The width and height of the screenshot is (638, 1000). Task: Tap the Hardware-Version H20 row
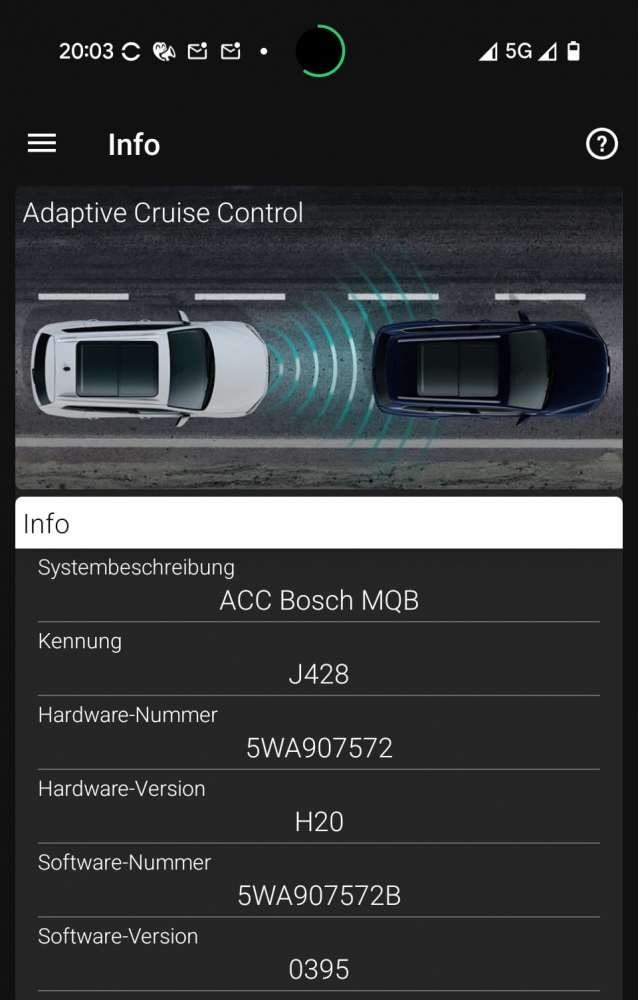[319, 807]
